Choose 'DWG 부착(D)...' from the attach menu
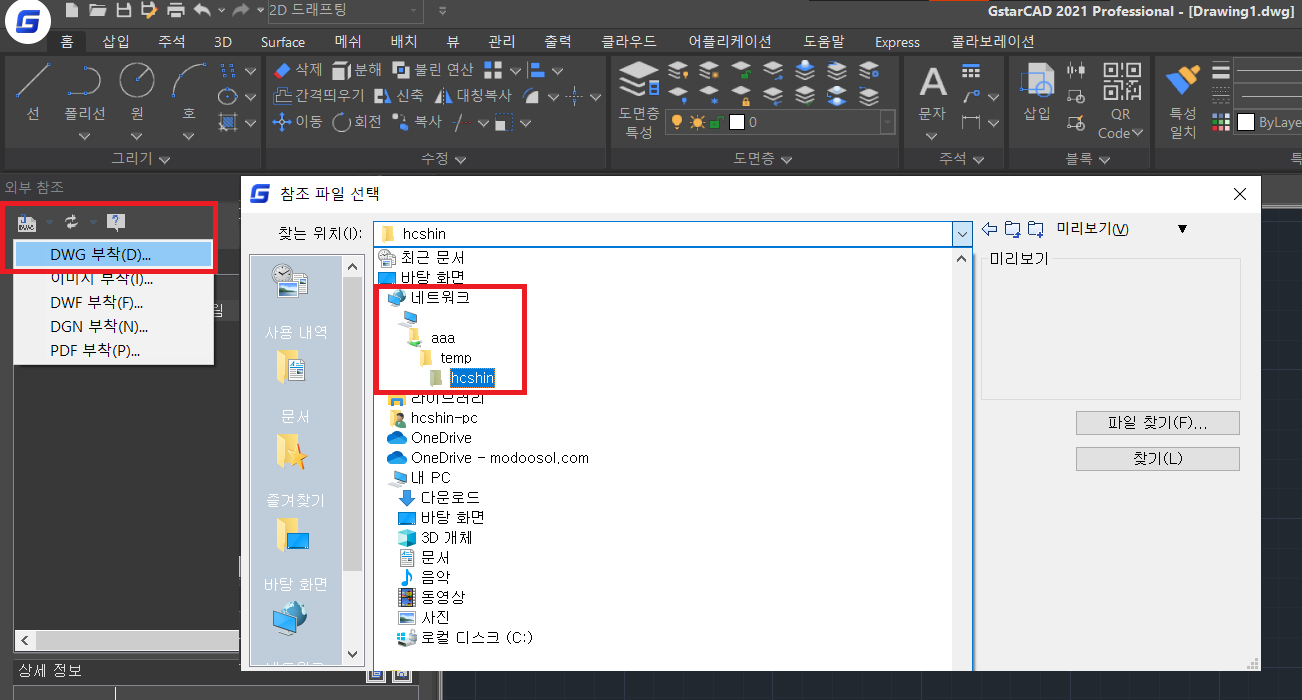This screenshot has width=1302, height=700. pyautogui.click(x=113, y=255)
